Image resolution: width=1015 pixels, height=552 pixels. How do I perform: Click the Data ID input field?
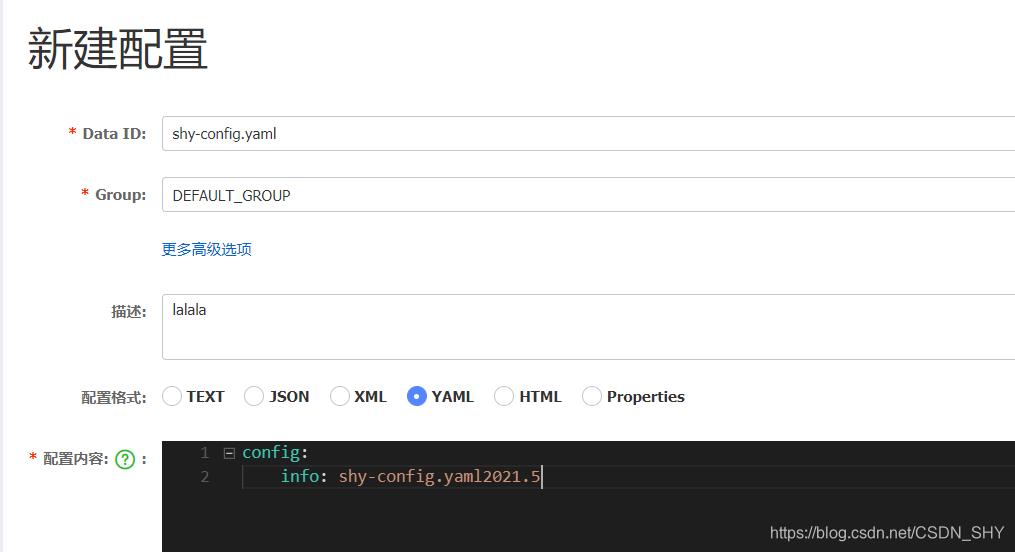(x=588, y=134)
